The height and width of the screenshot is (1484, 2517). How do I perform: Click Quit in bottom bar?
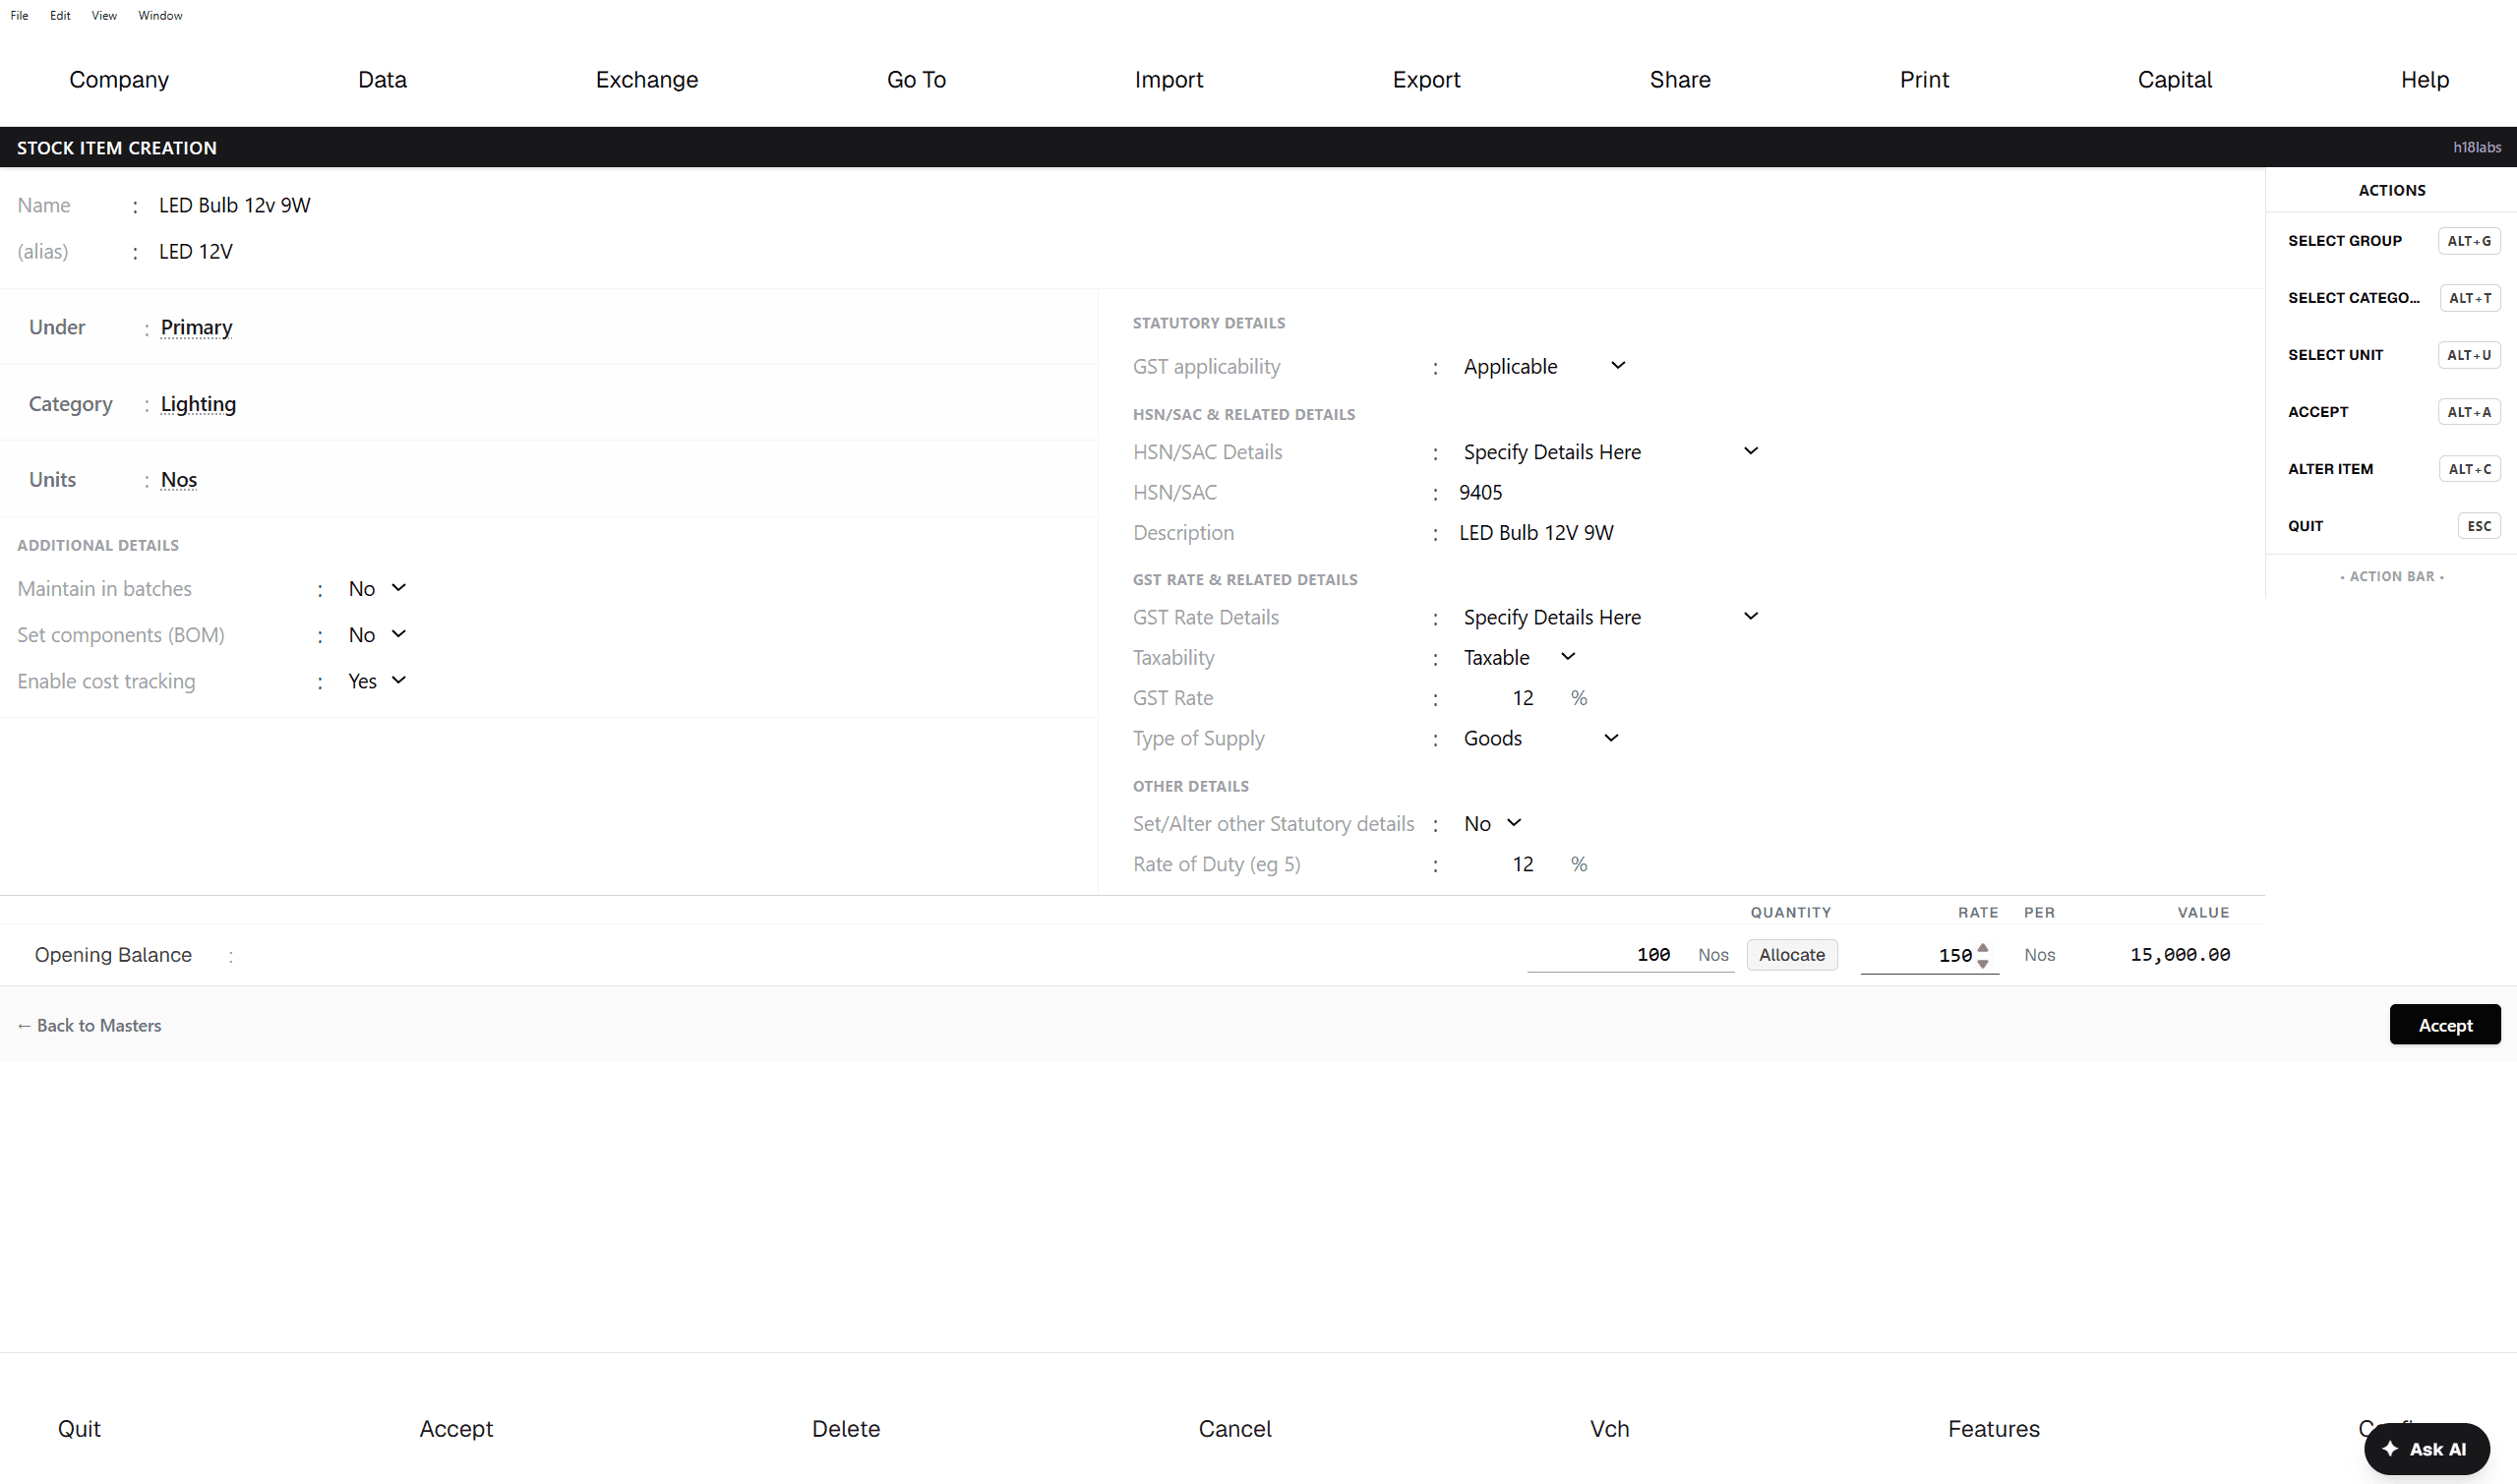[x=79, y=1429]
